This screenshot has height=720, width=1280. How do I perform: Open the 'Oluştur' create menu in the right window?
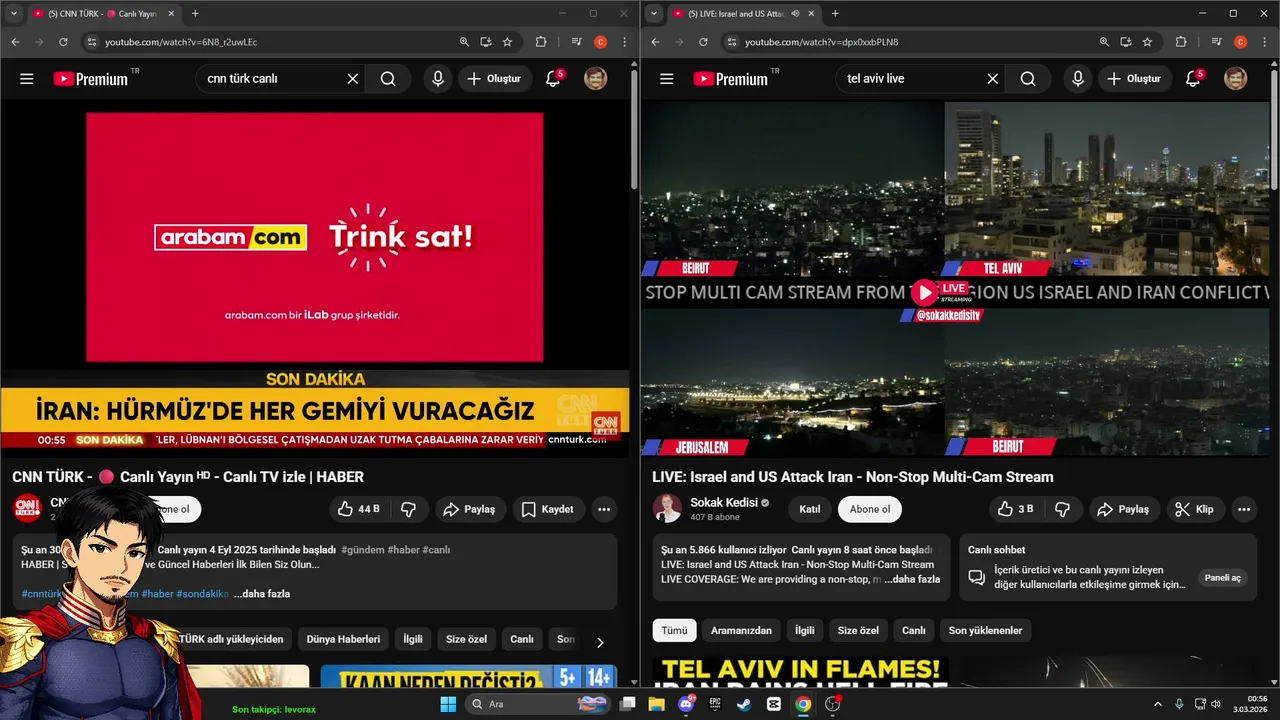pyautogui.click(x=1136, y=79)
